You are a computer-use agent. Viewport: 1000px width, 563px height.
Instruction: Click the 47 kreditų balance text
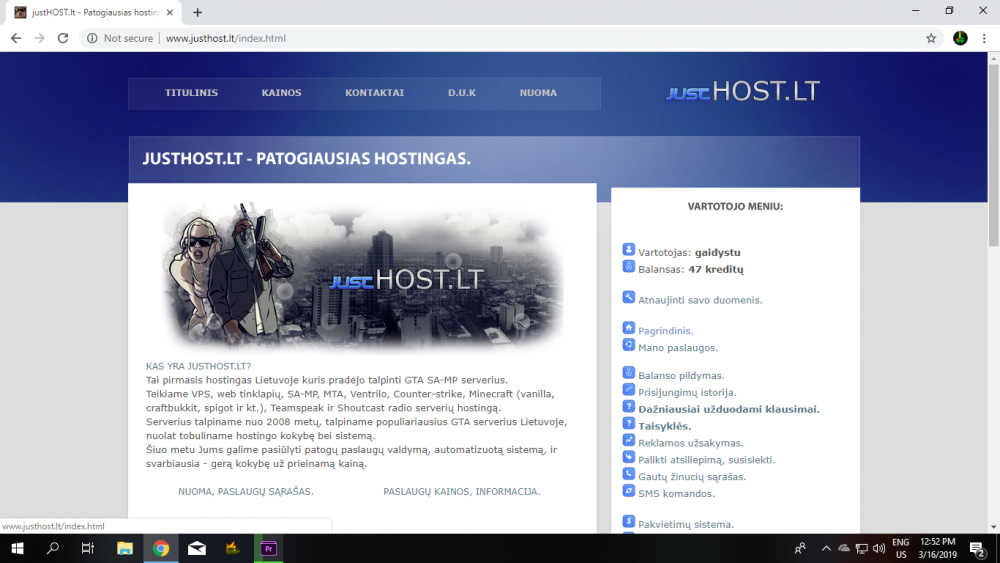coord(716,270)
